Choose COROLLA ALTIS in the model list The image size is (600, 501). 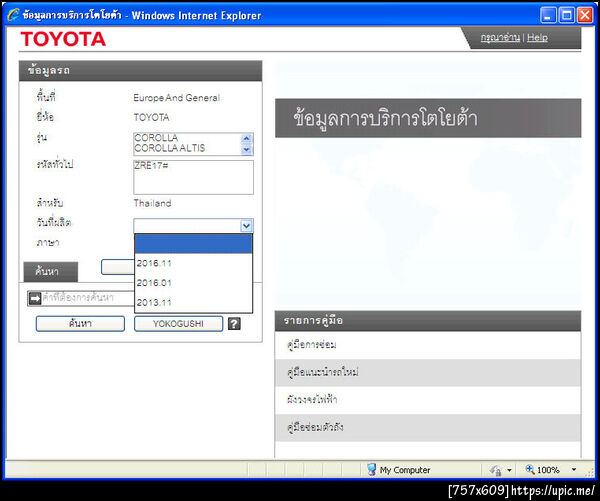coord(170,148)
